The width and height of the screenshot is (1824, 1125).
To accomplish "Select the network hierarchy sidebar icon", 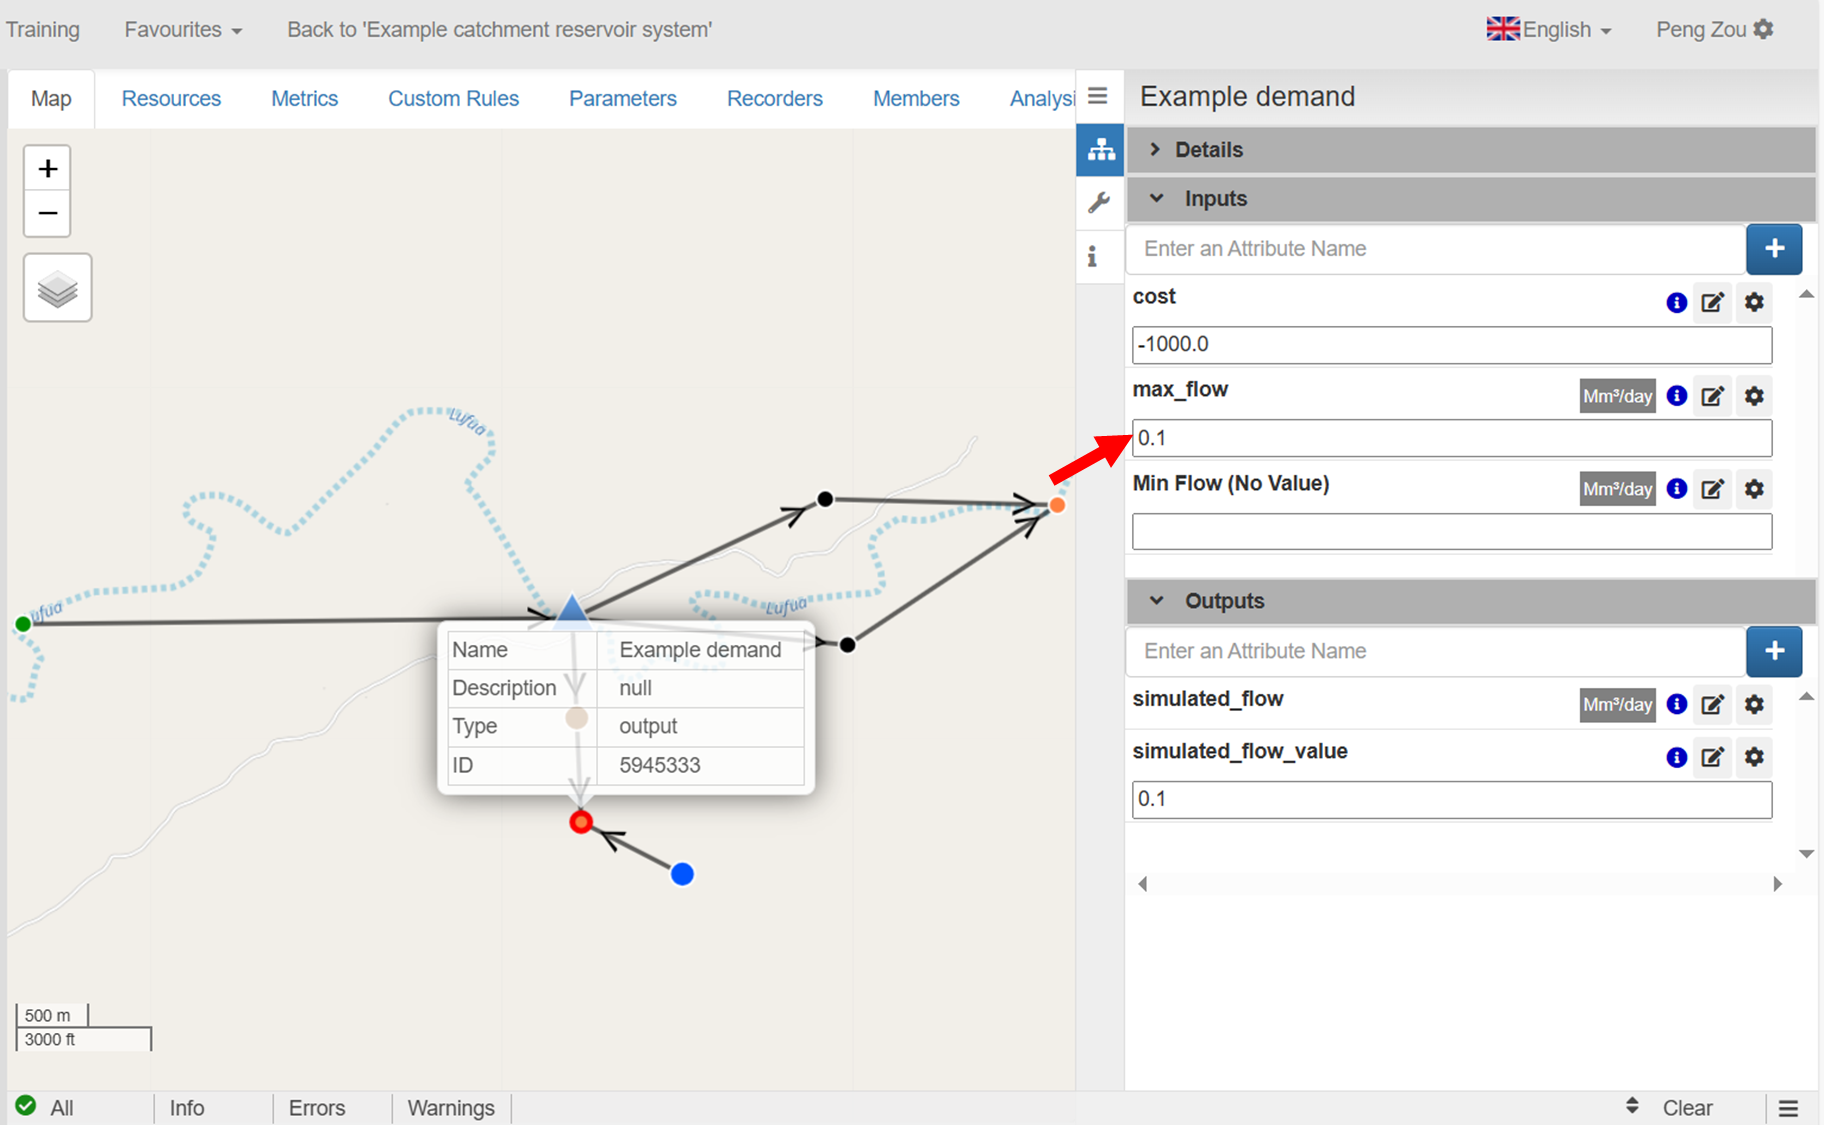I will 1100,150.
